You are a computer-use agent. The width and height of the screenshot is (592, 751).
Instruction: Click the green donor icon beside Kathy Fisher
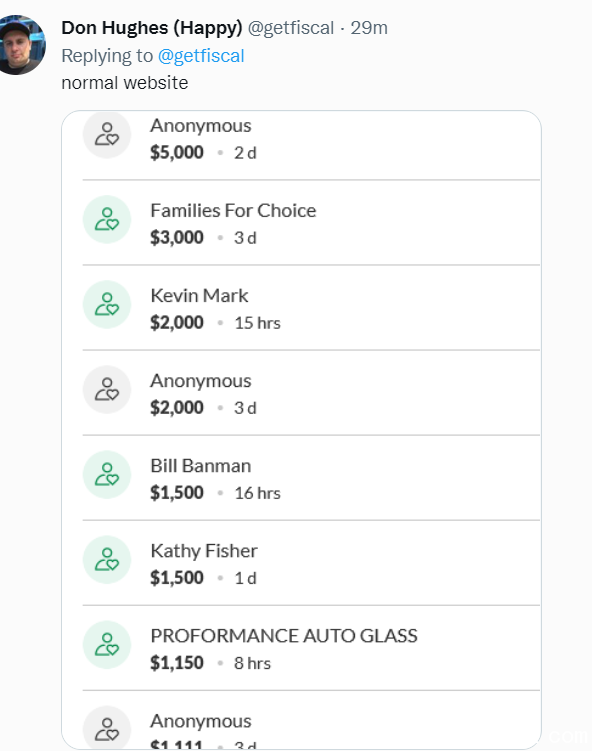107,560
